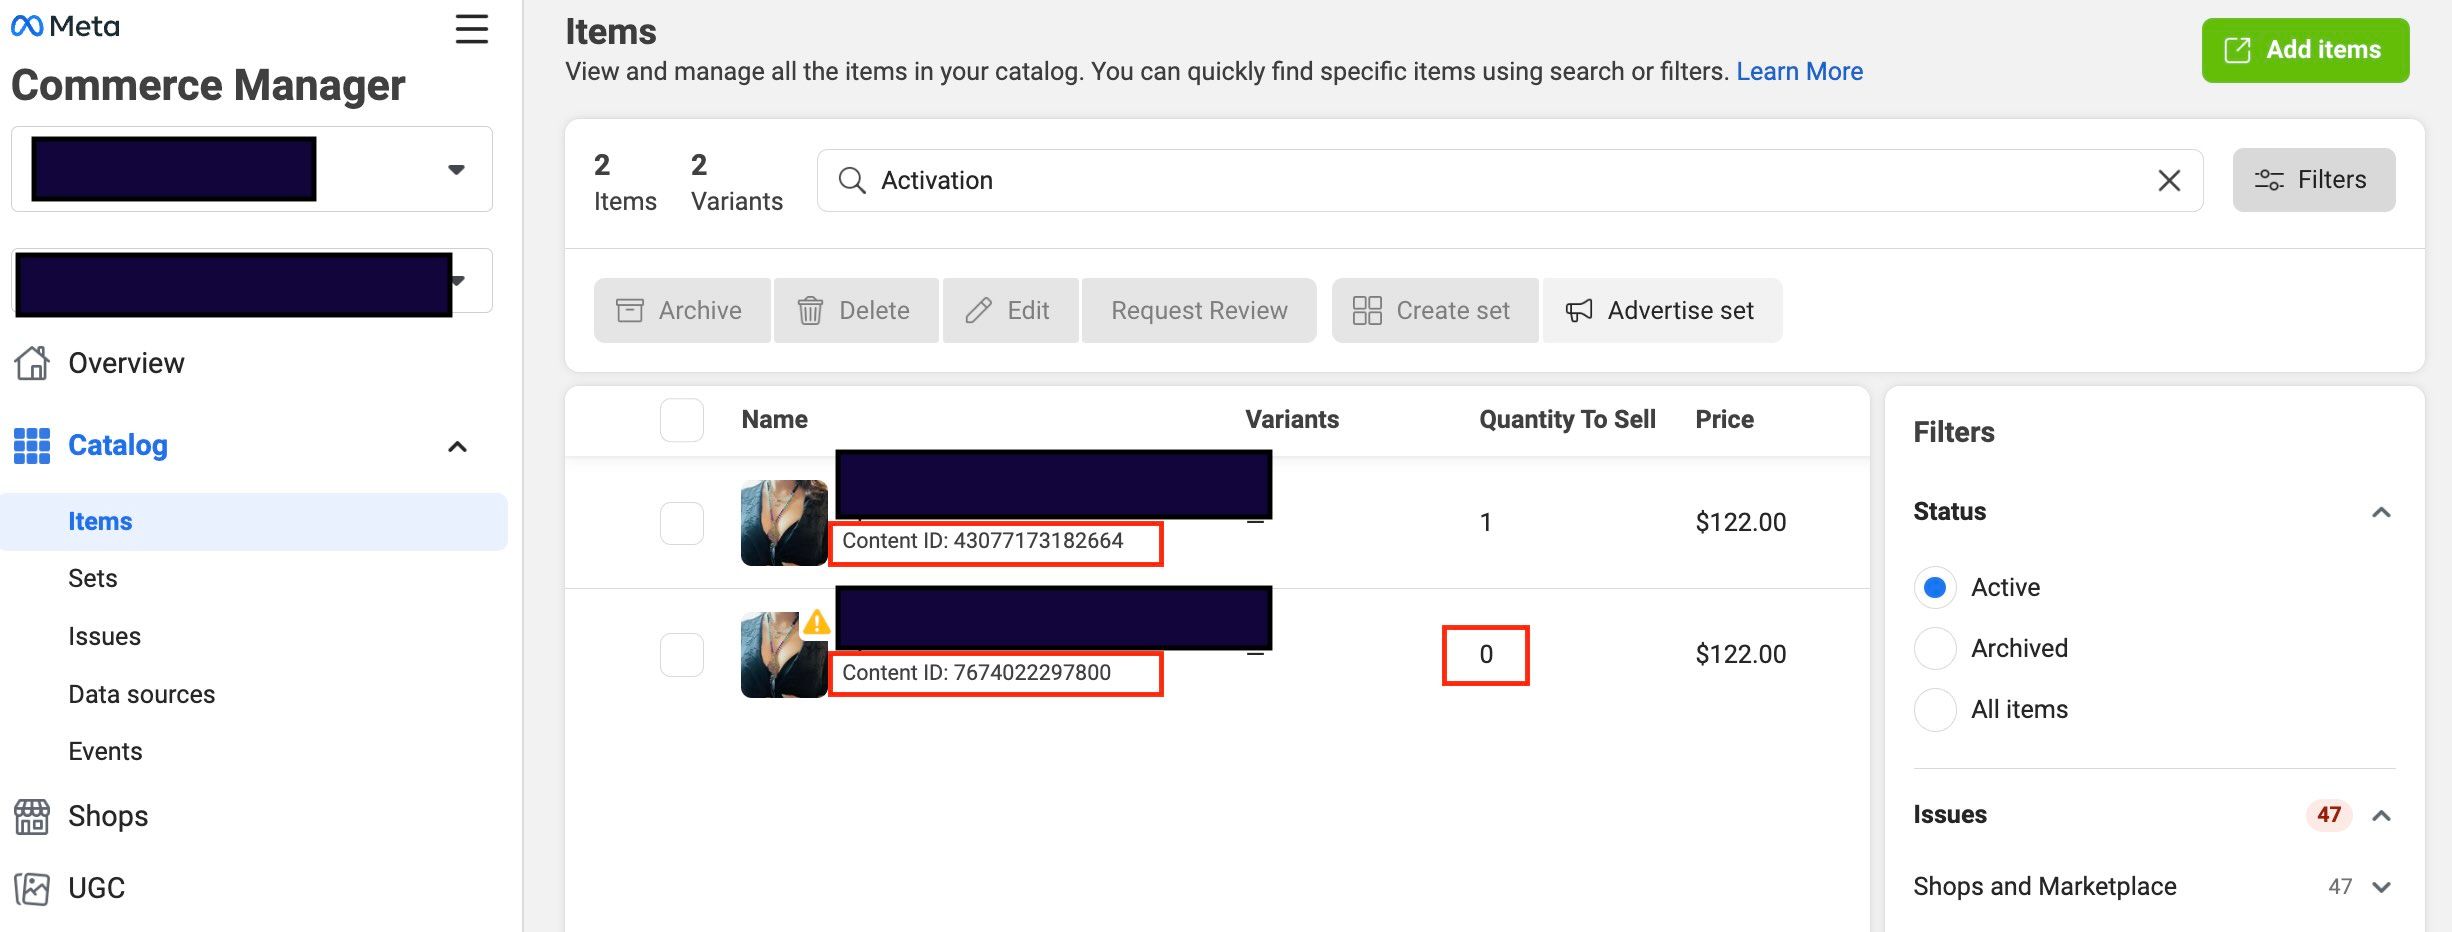
Task: Check the select-all checkbox in table header
Action: coord(681,420)
